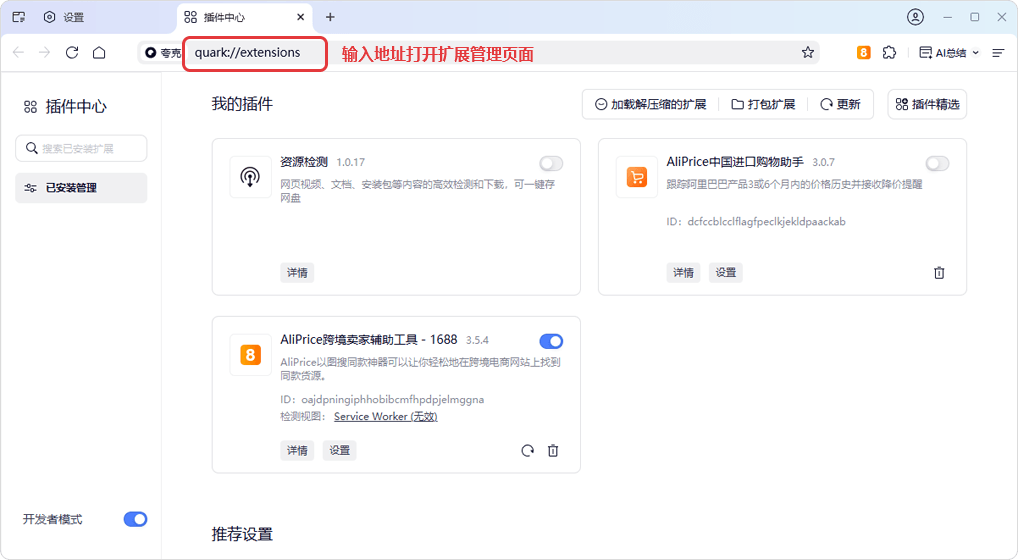The width and height of the screenshot is (1018, 560).
Task: Enable the 资源检测 extension toggle
Action: point(551,163)
